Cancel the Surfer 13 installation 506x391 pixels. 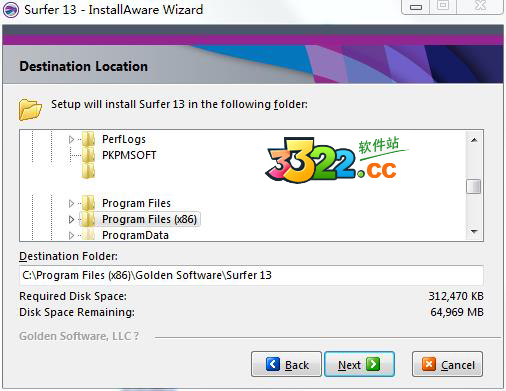click(447, 364)
